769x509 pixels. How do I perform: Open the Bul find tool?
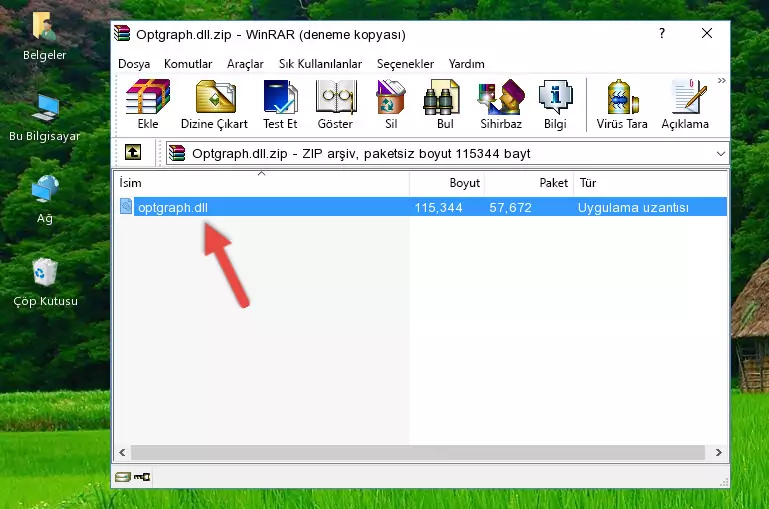pos(445,104)
